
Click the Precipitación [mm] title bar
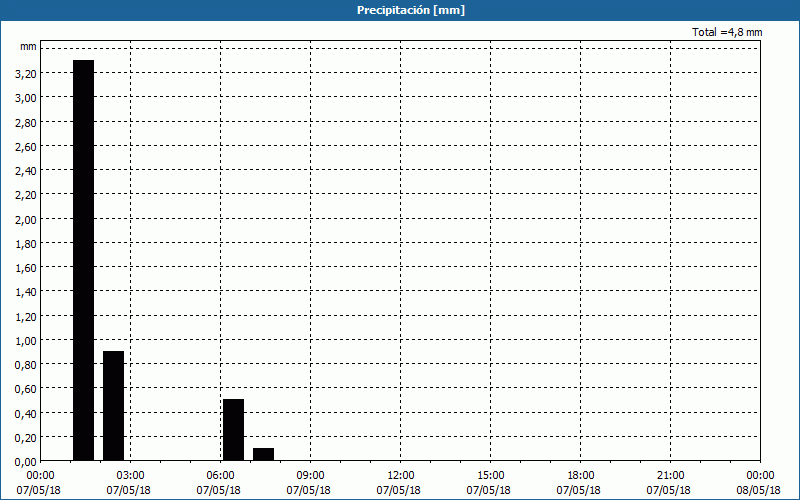pos(400,10)
